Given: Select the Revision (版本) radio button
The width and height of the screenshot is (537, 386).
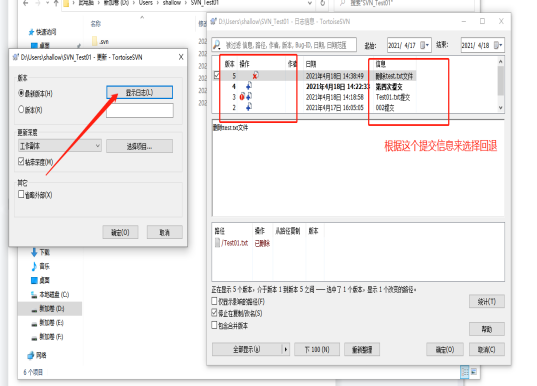Looking at the screenshot, I should coord(21,110).
